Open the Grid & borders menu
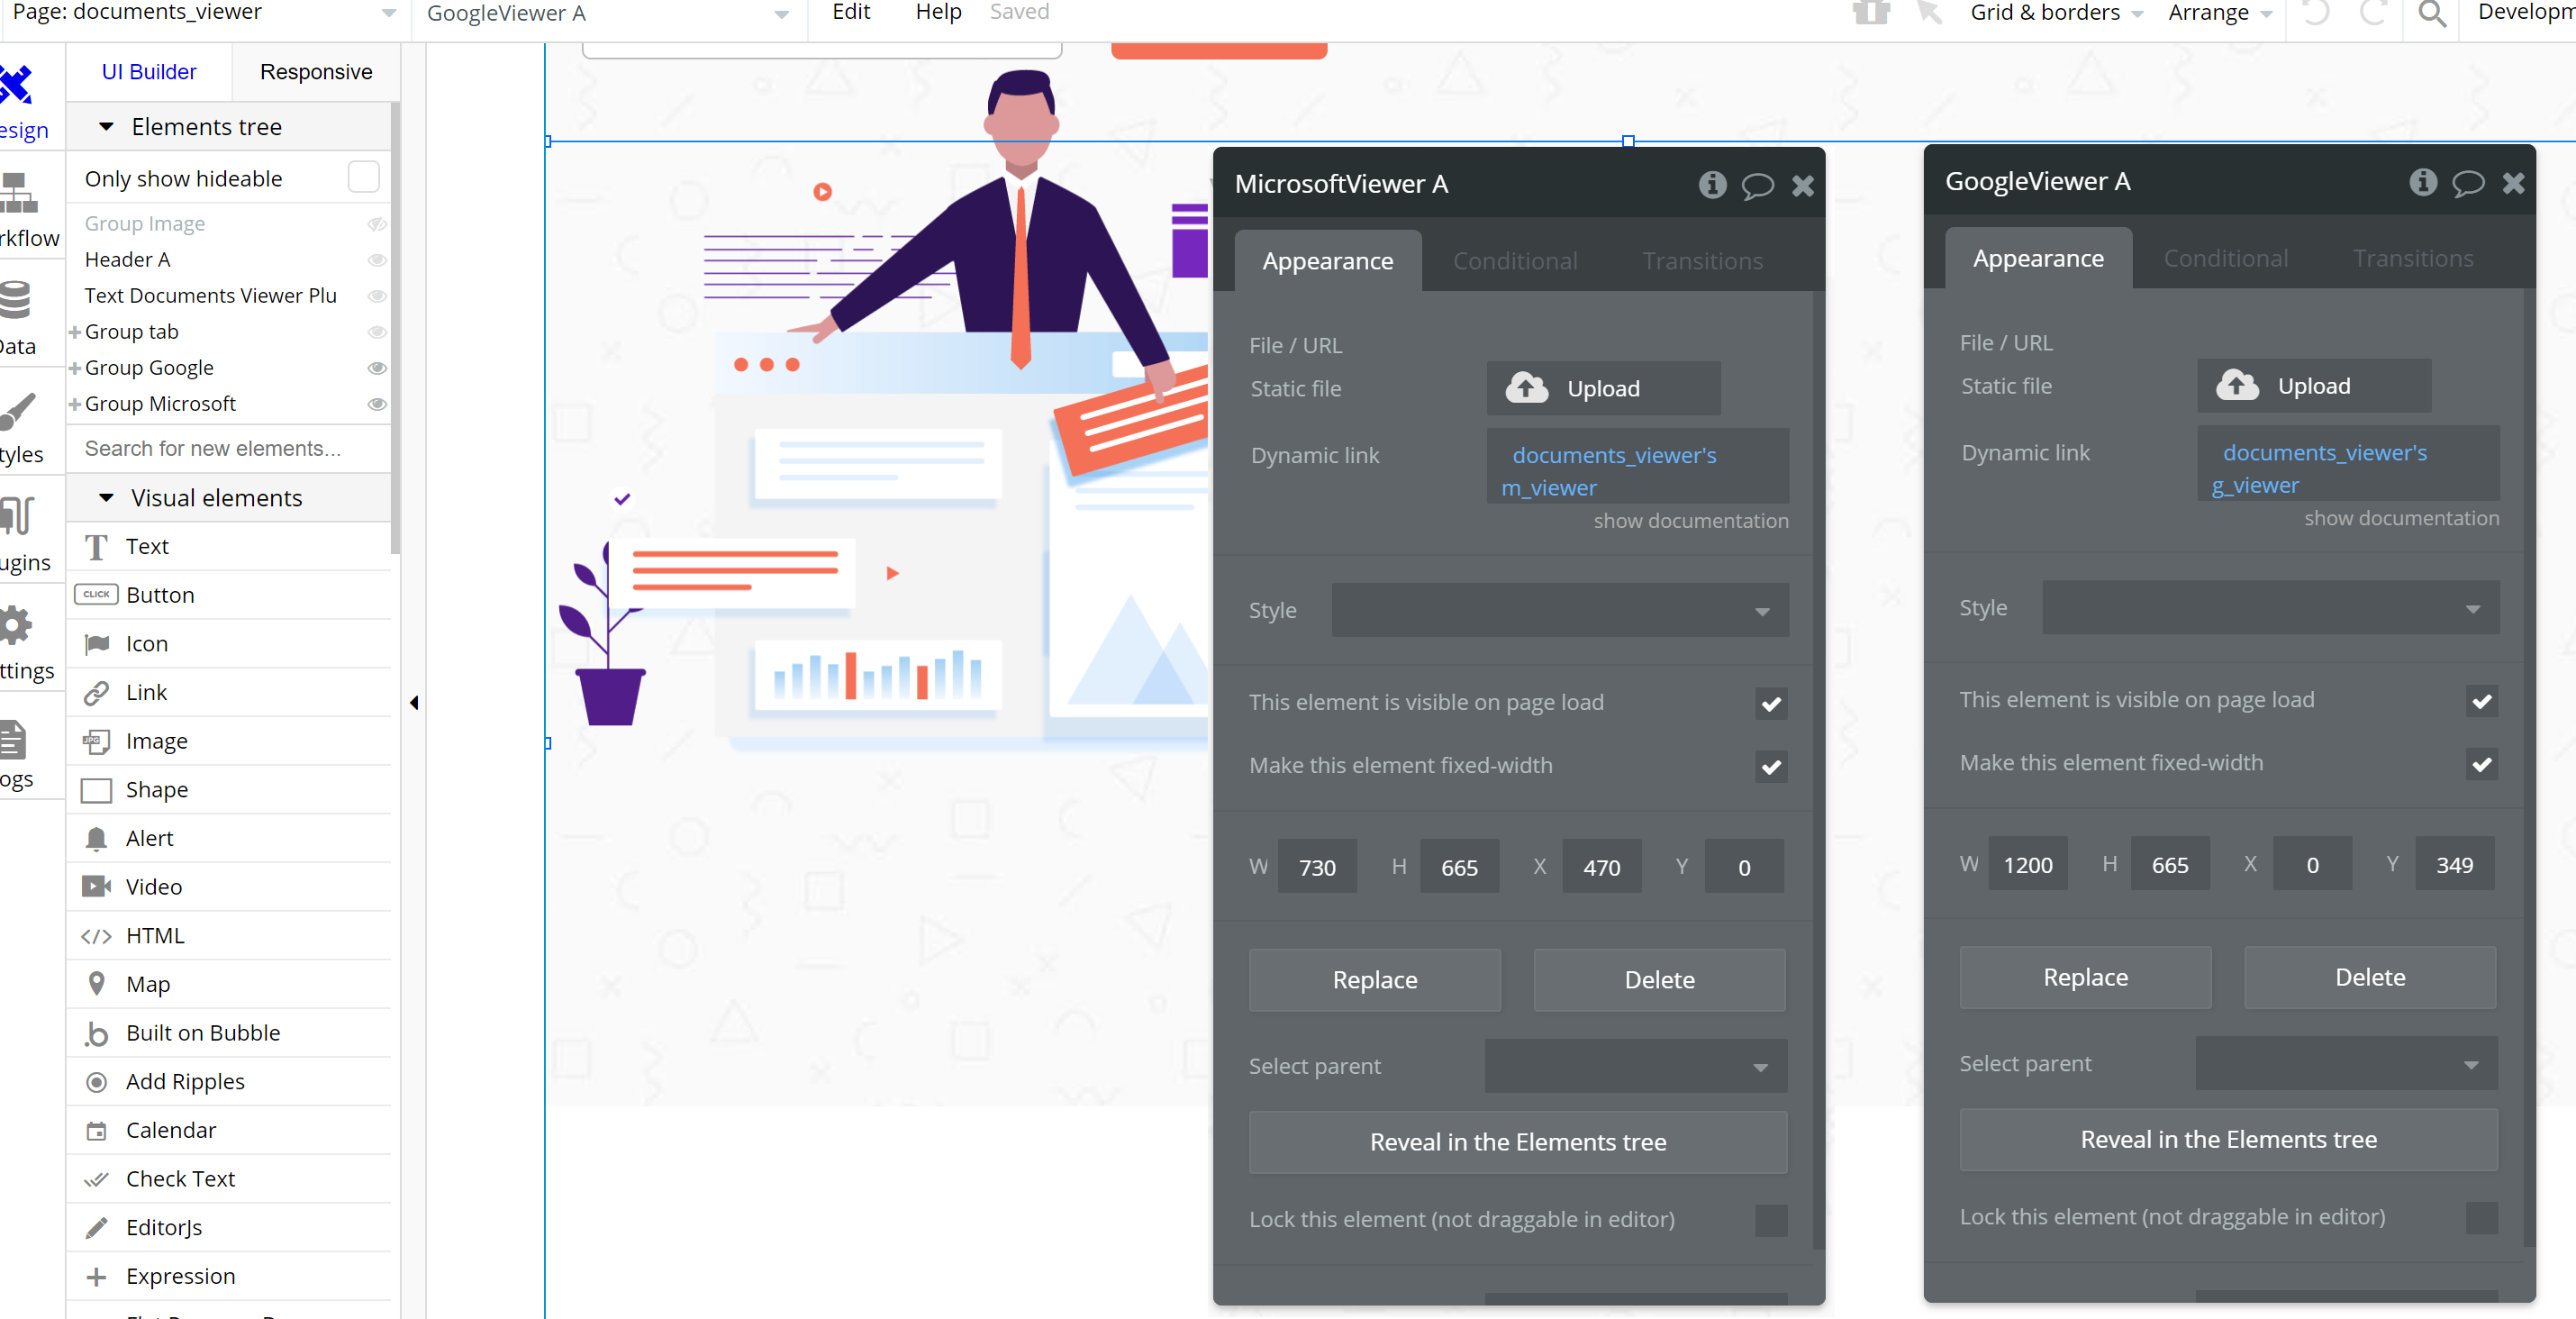The image size is (2576, 1319). click(2056, 12)
